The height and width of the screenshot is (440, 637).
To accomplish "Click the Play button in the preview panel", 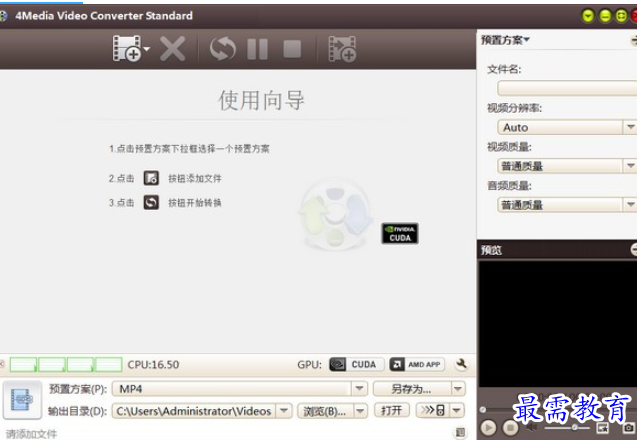I will [x=489, y=428].
